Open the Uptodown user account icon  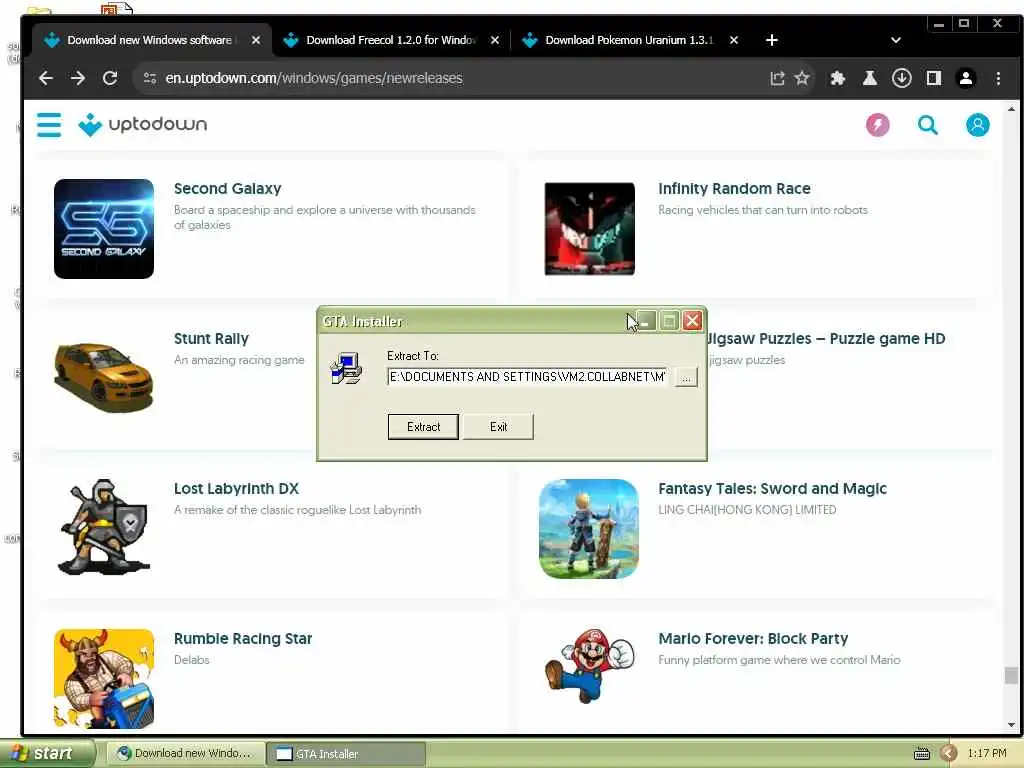pyautogui.click(x=977, y=125)
